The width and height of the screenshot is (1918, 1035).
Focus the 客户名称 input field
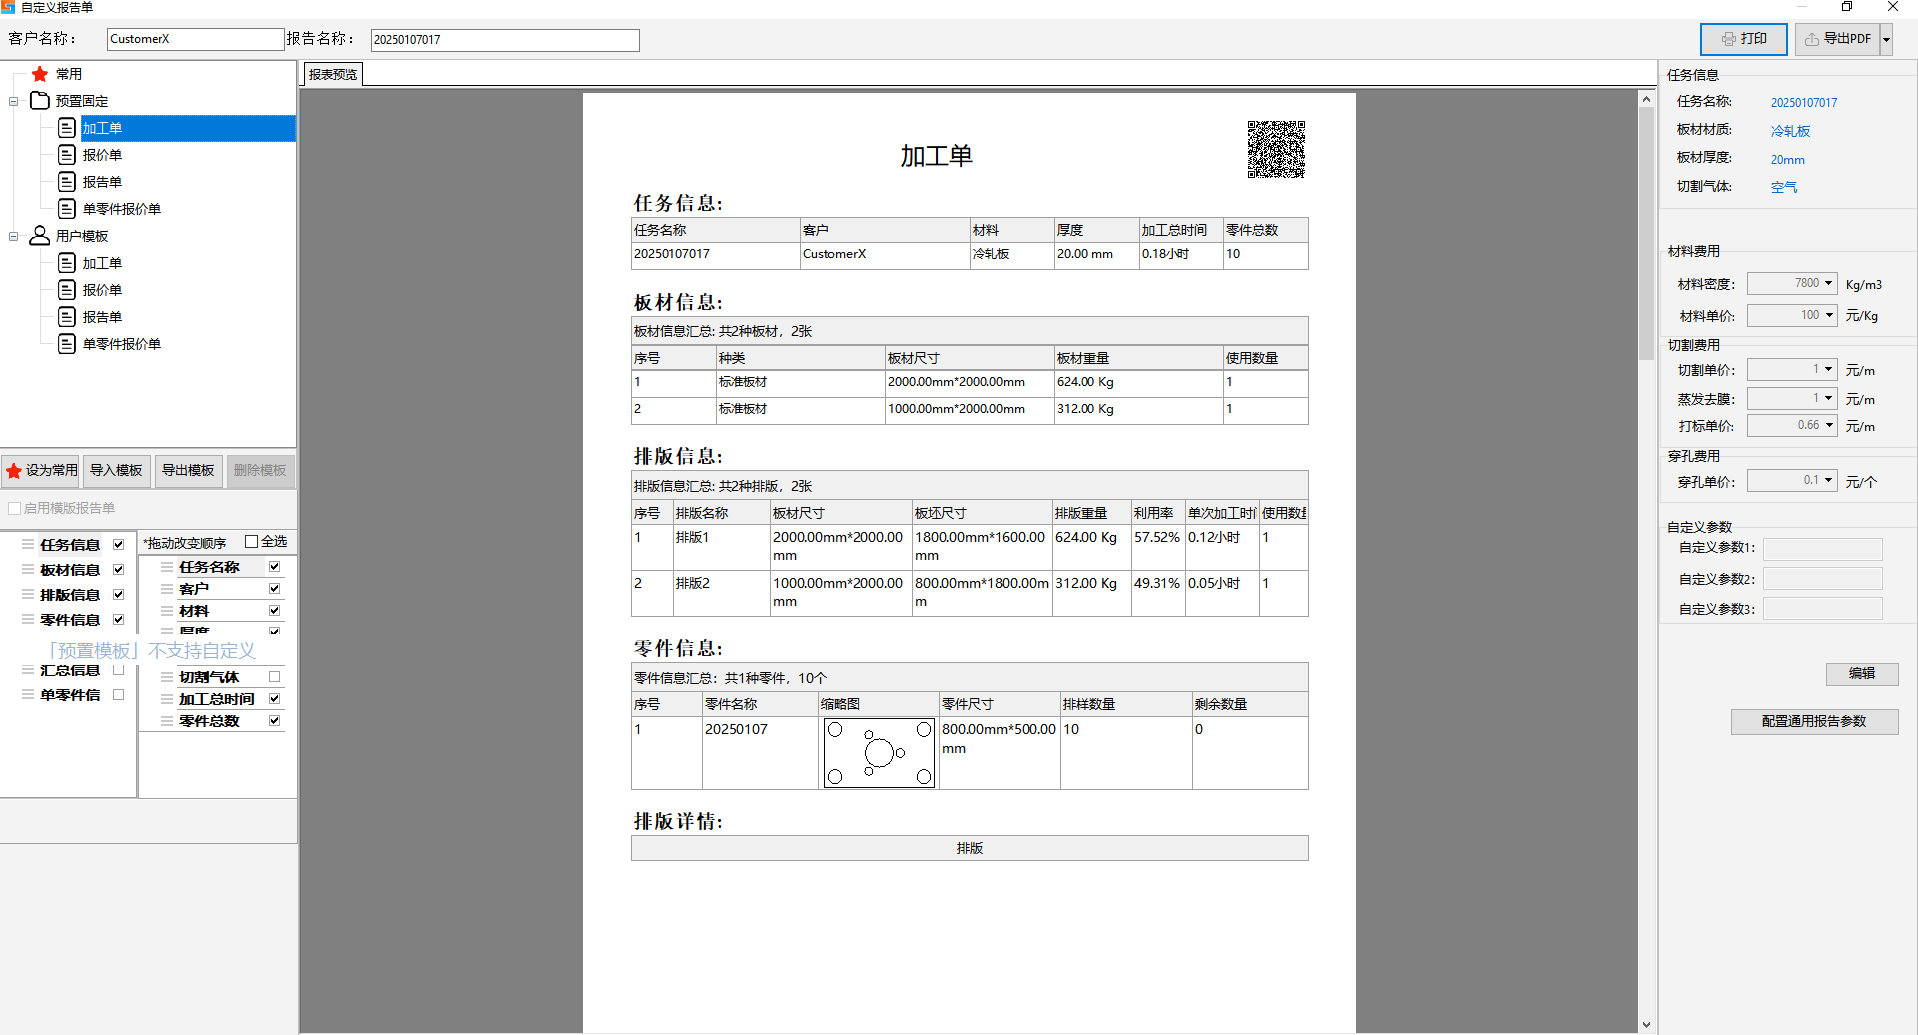(196, 39)
